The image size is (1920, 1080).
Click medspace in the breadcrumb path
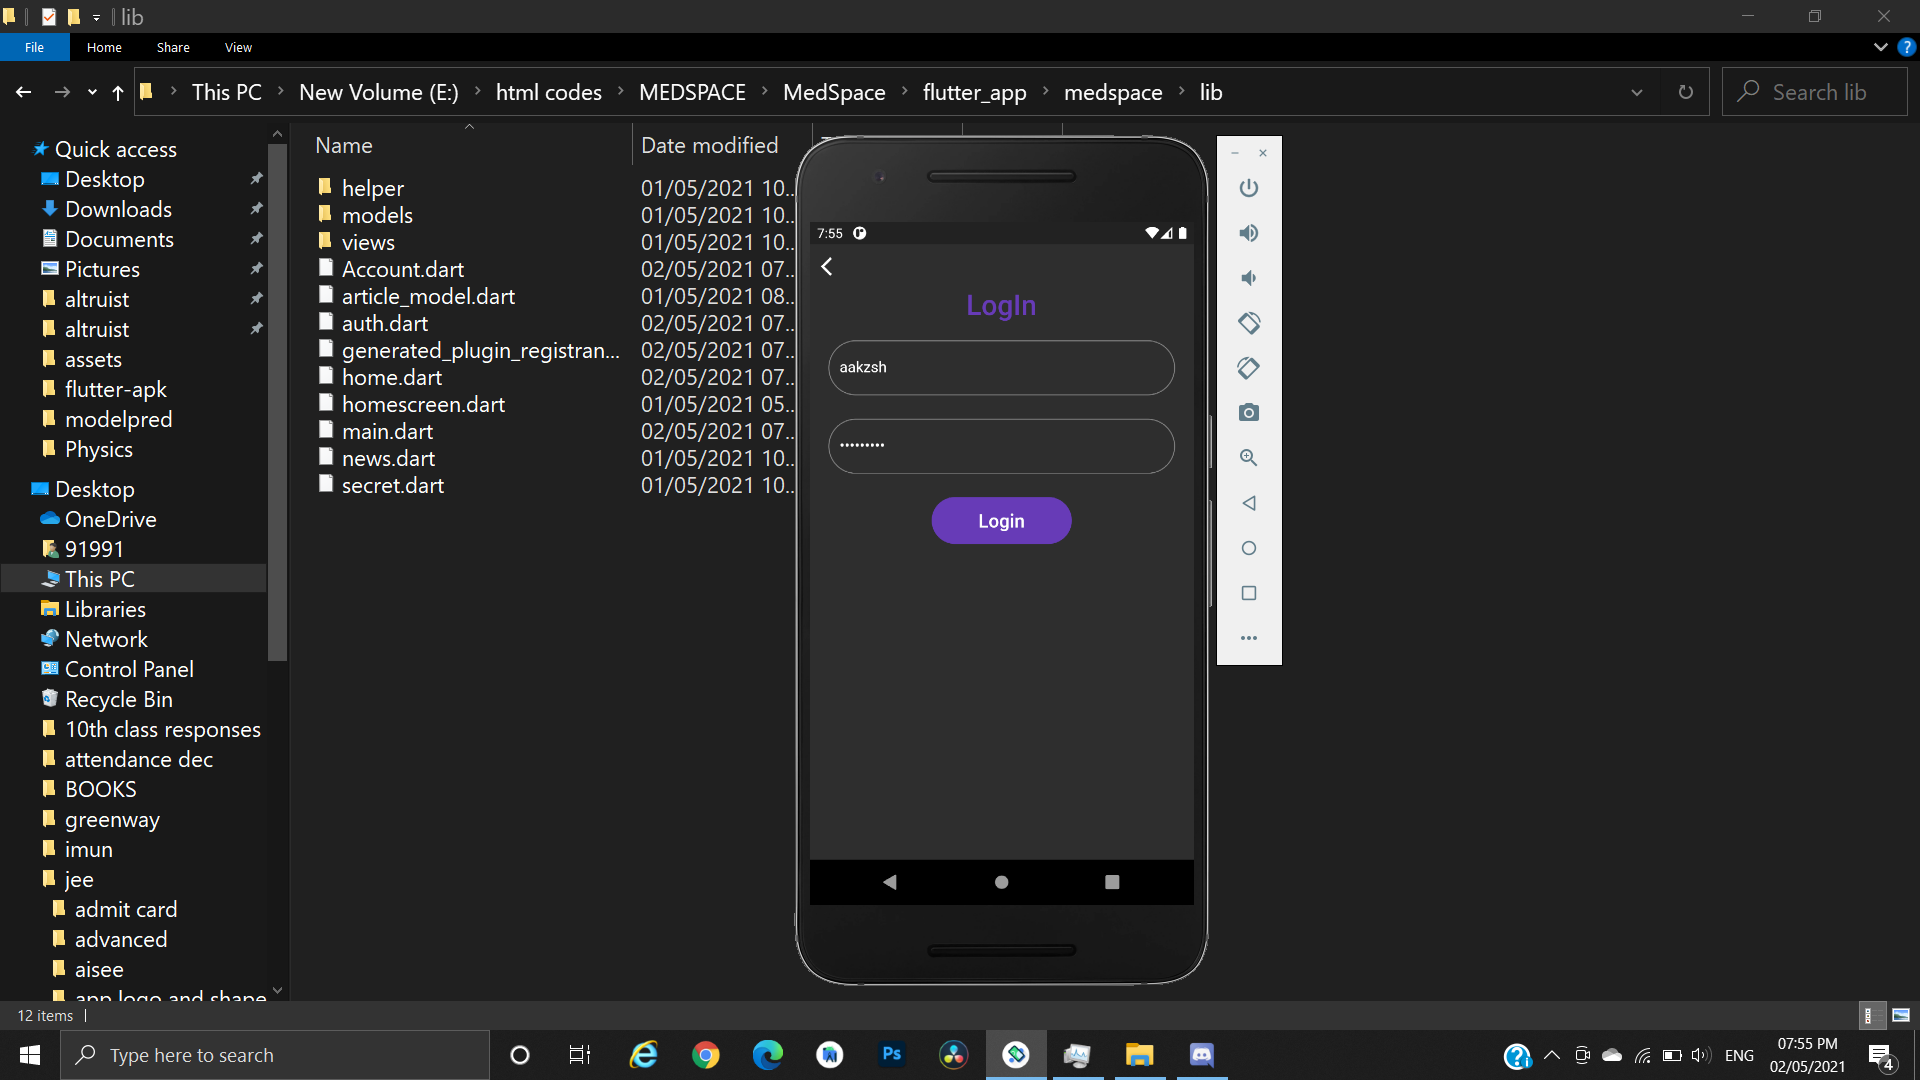coord(1112,92)
